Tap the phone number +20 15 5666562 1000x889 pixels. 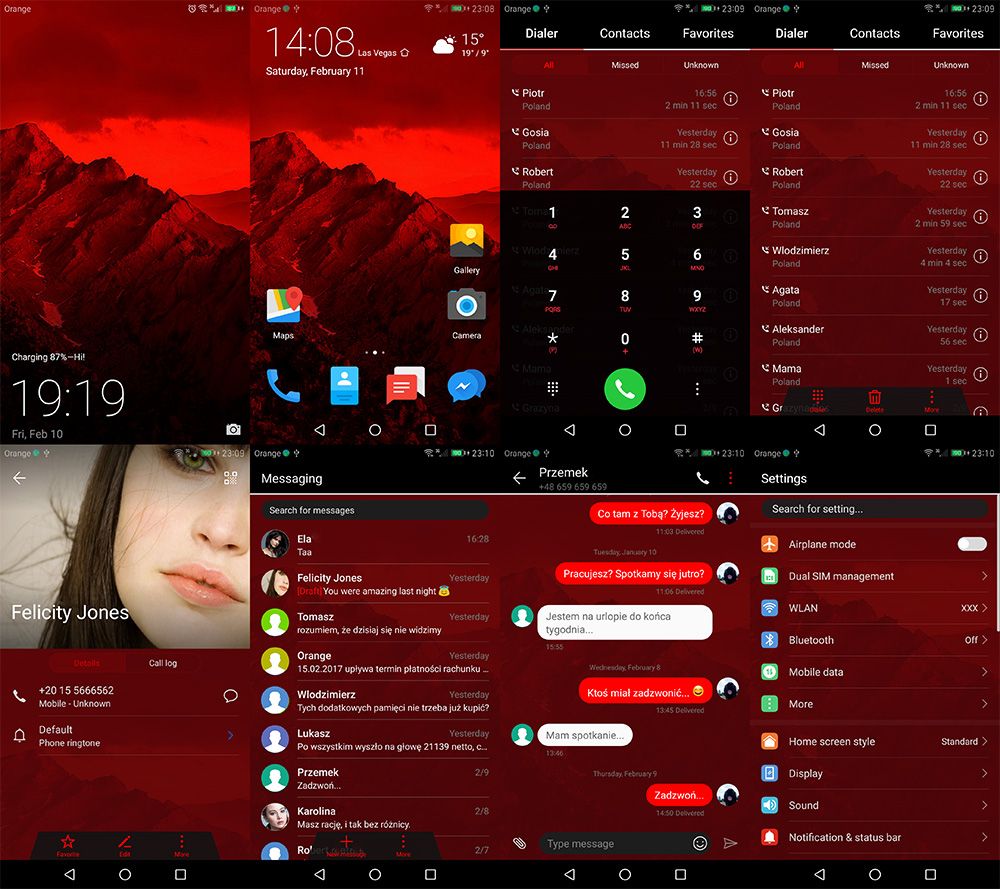76,690
